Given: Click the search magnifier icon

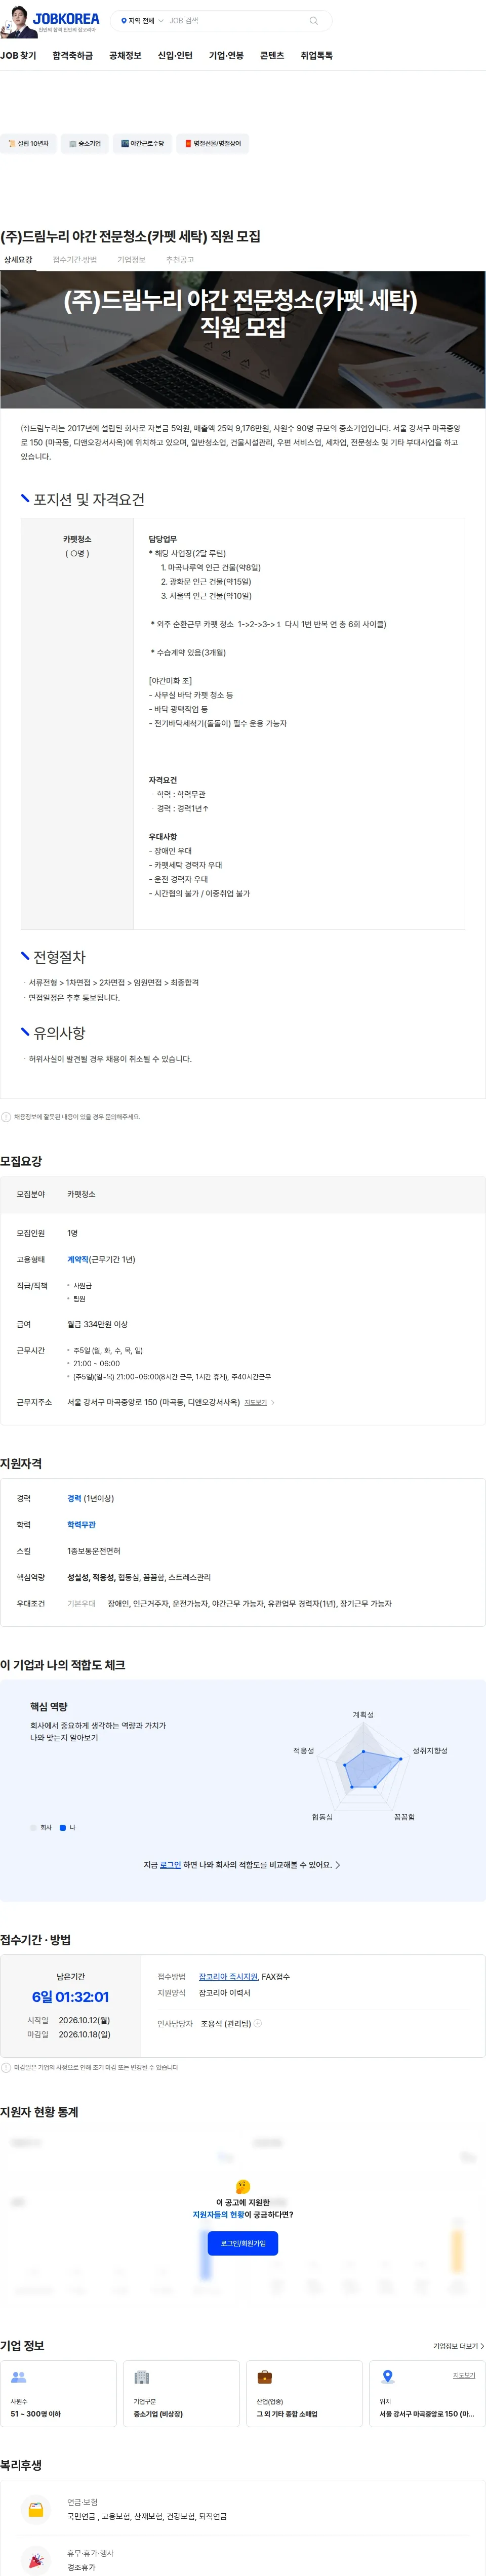Looking at the screenshot, I should [x=314, y=20].
